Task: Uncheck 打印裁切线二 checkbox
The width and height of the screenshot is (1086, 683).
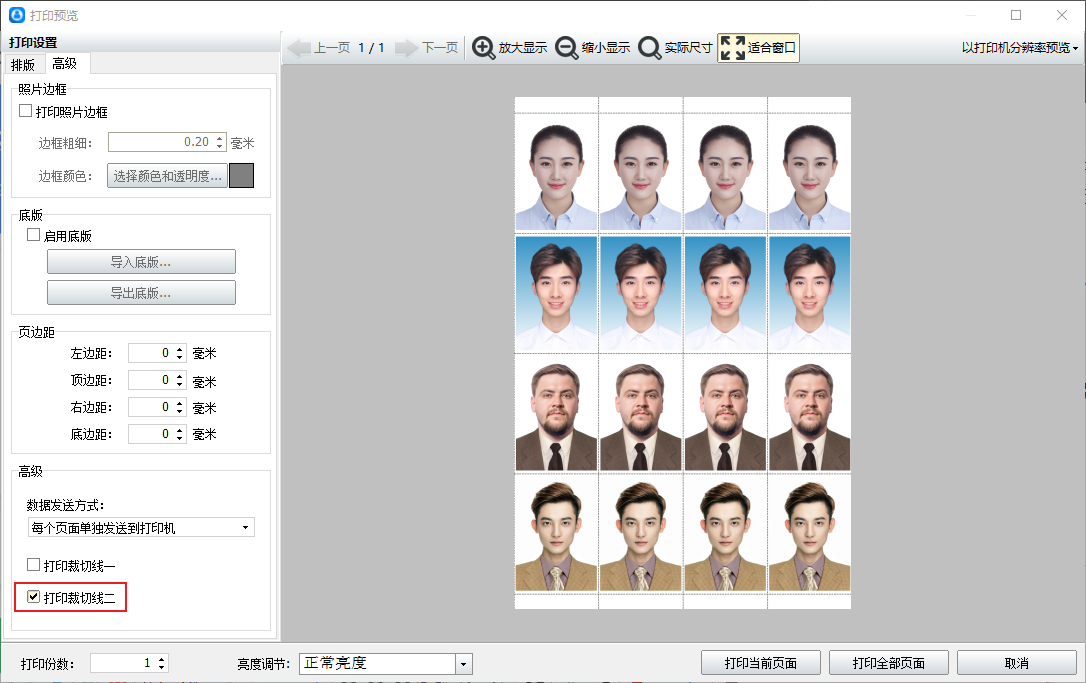Action: [34, 597]
